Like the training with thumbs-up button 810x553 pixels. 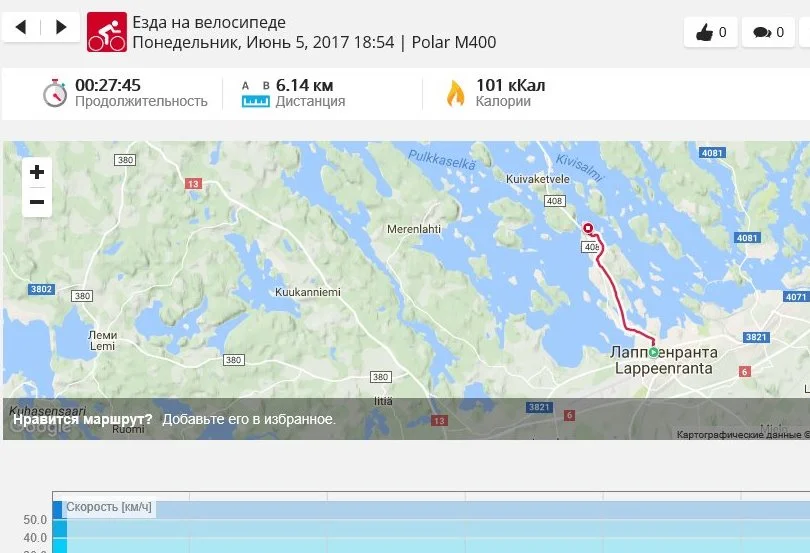tap(711, 32)
